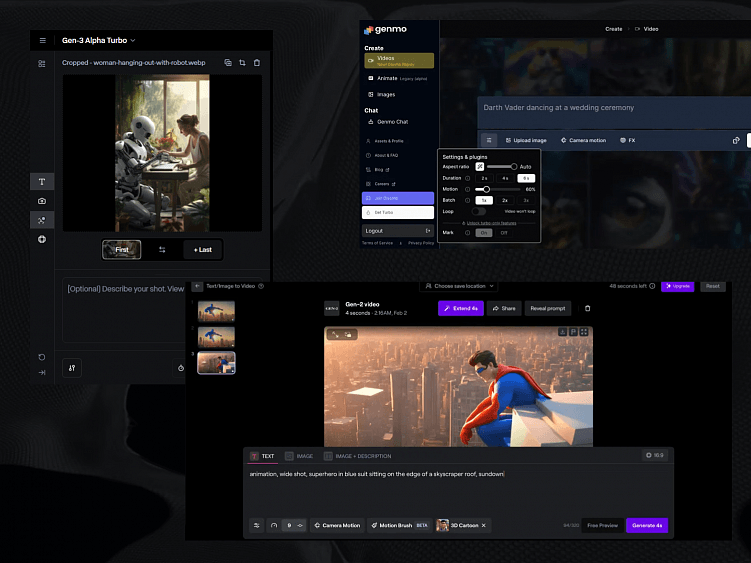Open About & FAQ in Genmo

[x=382, y=155]
